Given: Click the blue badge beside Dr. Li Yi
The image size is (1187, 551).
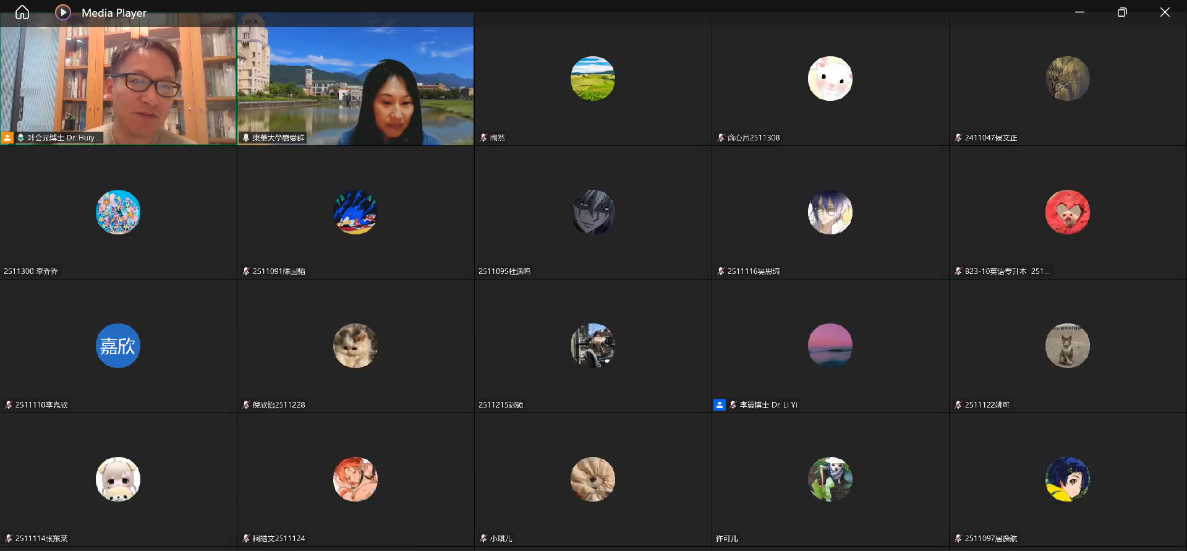Looking at the screenshot, I should [719, 405].
